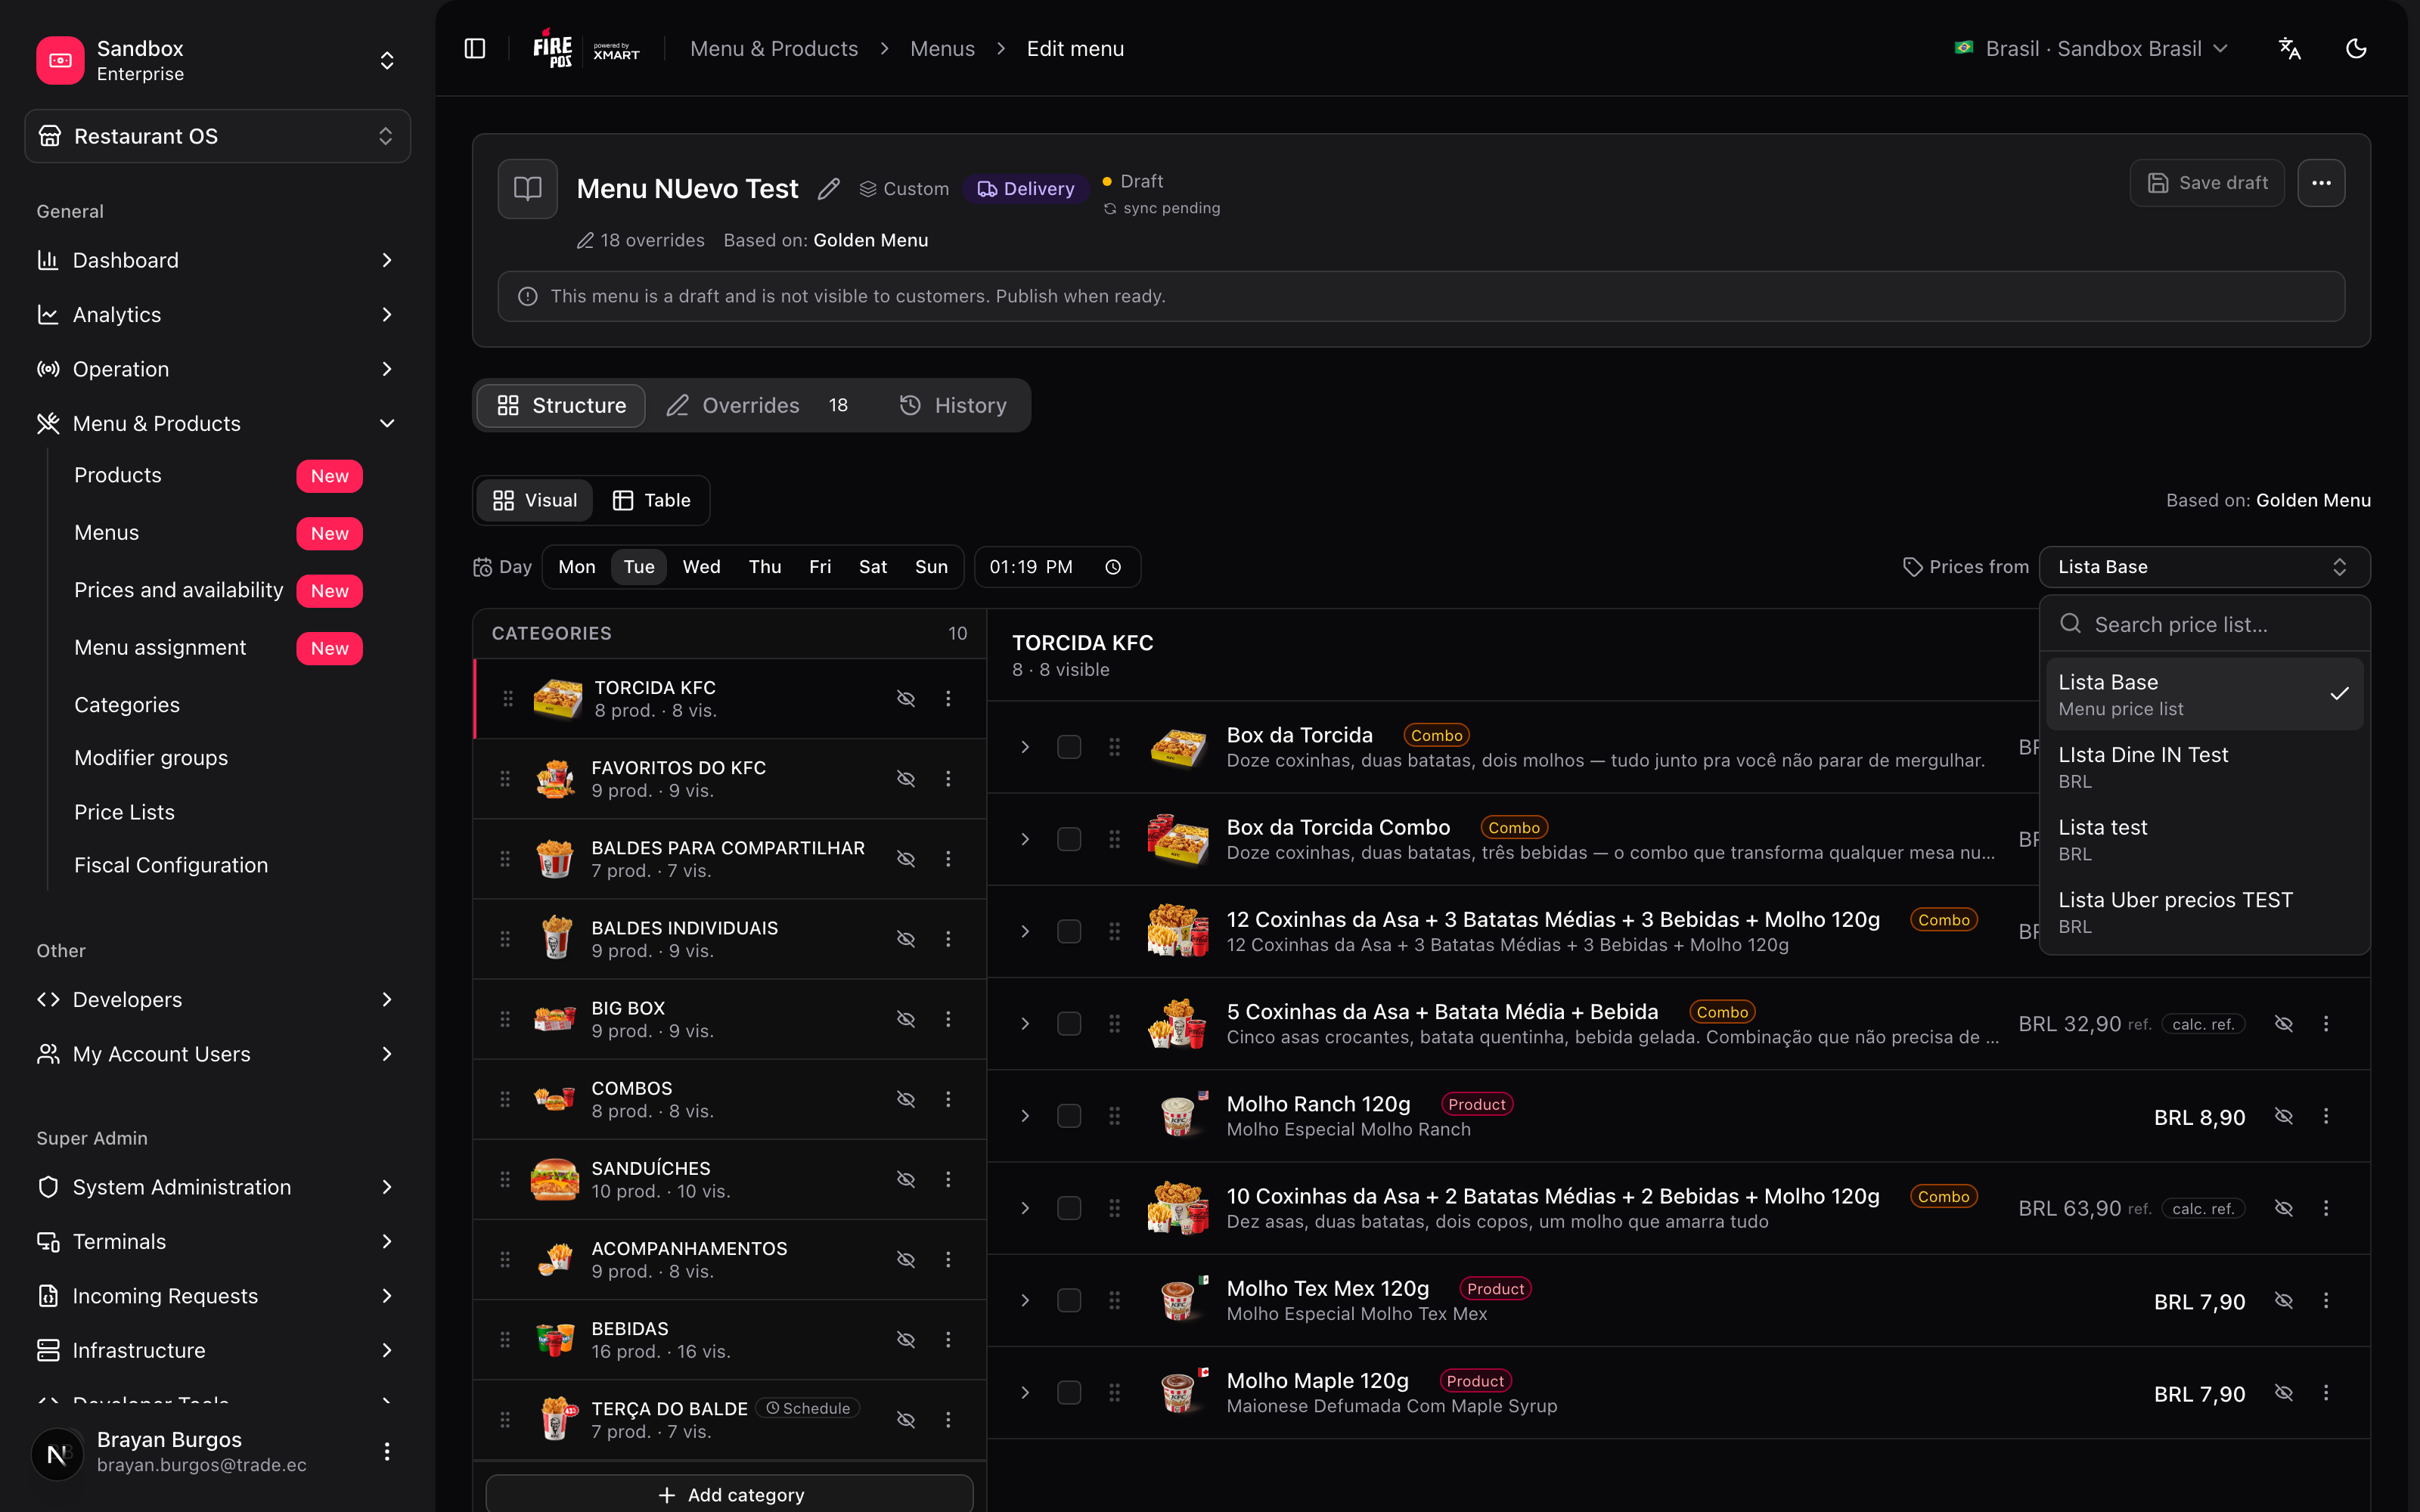Toggle visibility of COMBOS category
Viewport: 2420px width, 1512px height.
coord(906,1099)
